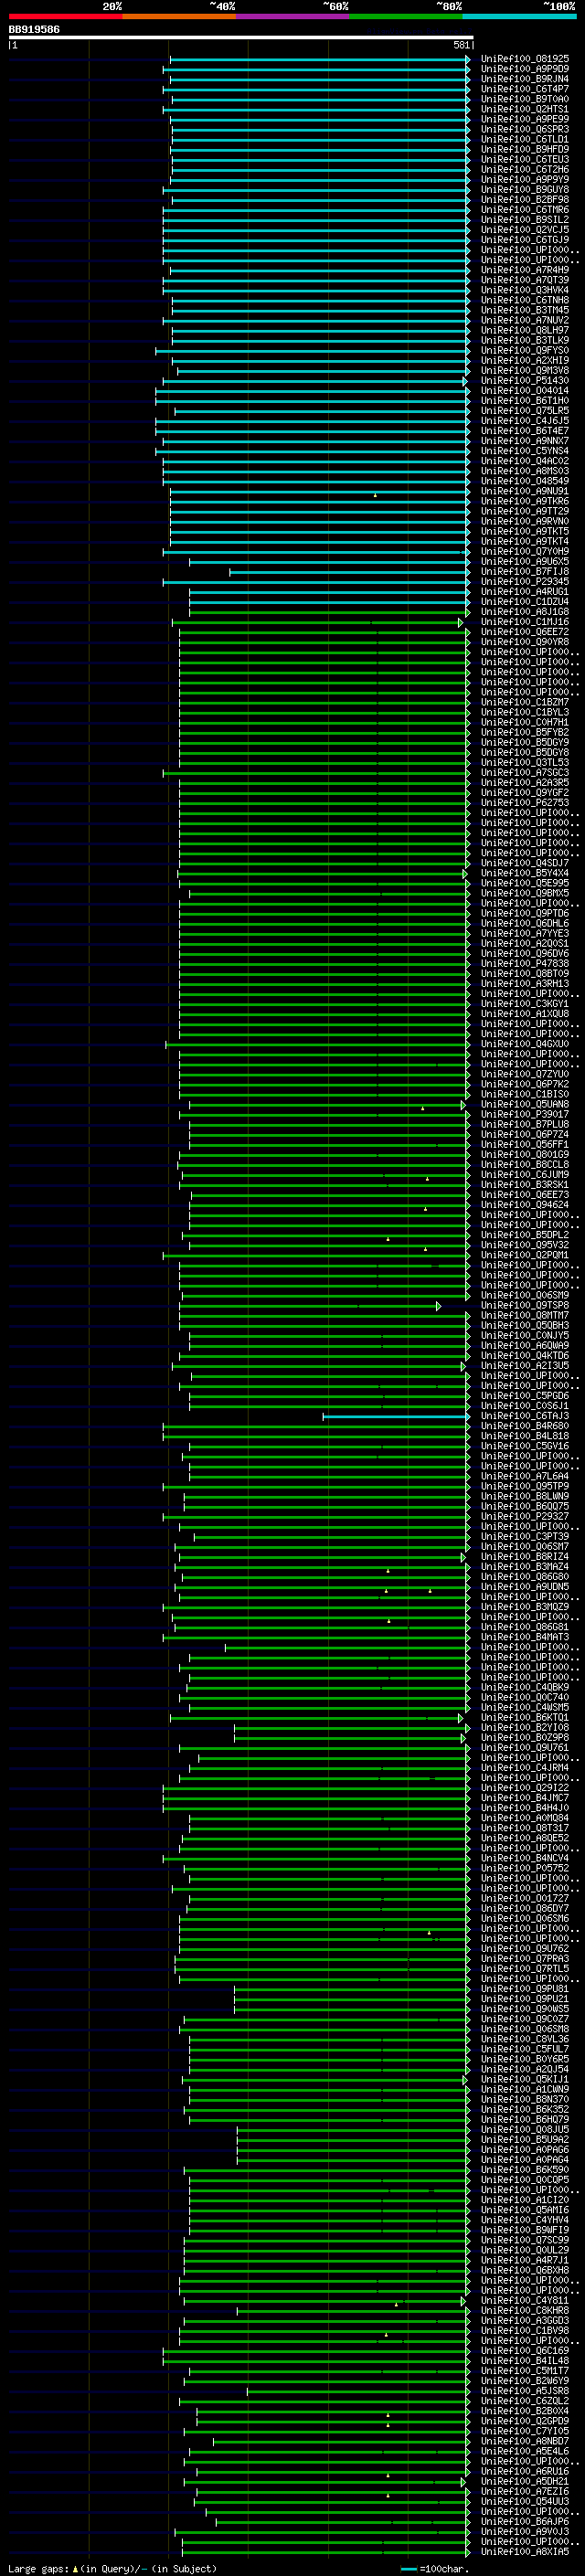Click hit label UniRef100_P51430
Viewport: 585px width, 2576px height.
(525, 381)
